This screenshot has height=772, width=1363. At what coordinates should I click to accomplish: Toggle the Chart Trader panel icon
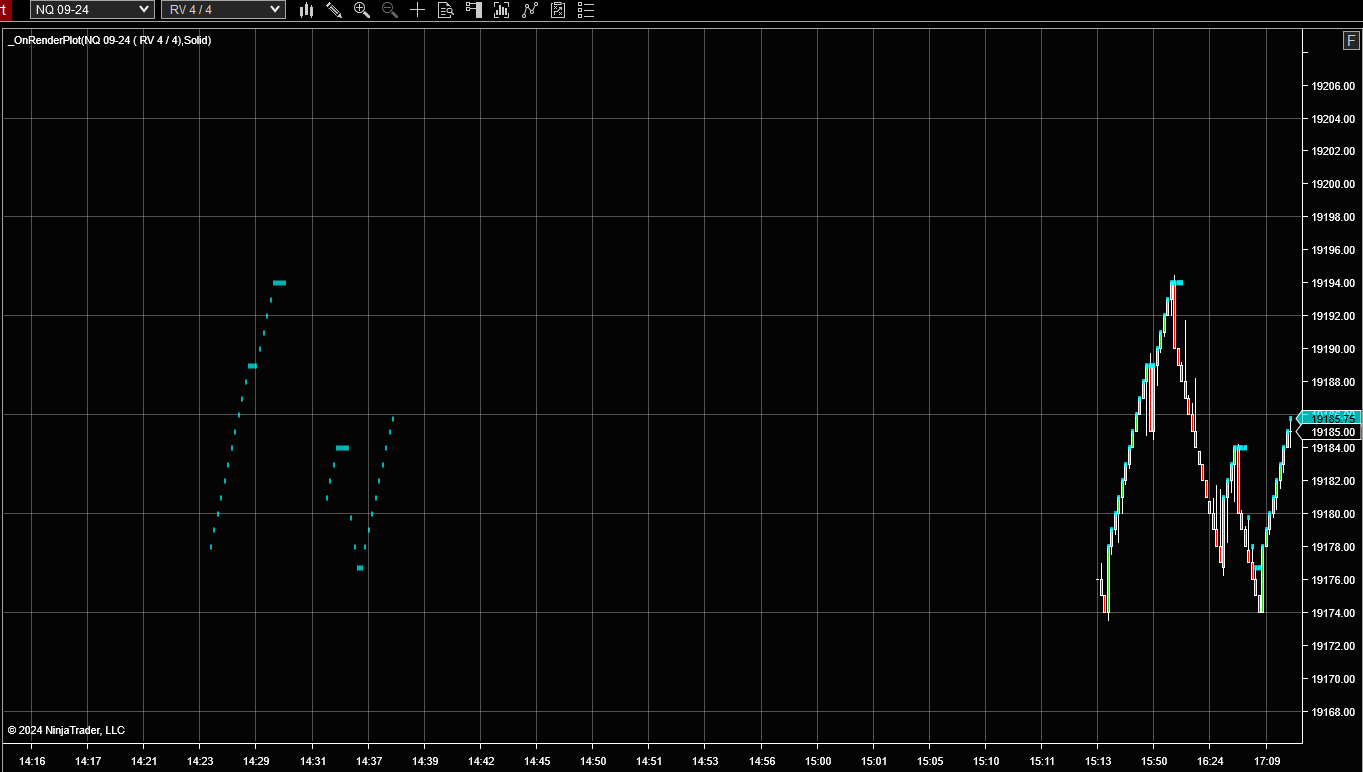point(474,10)
